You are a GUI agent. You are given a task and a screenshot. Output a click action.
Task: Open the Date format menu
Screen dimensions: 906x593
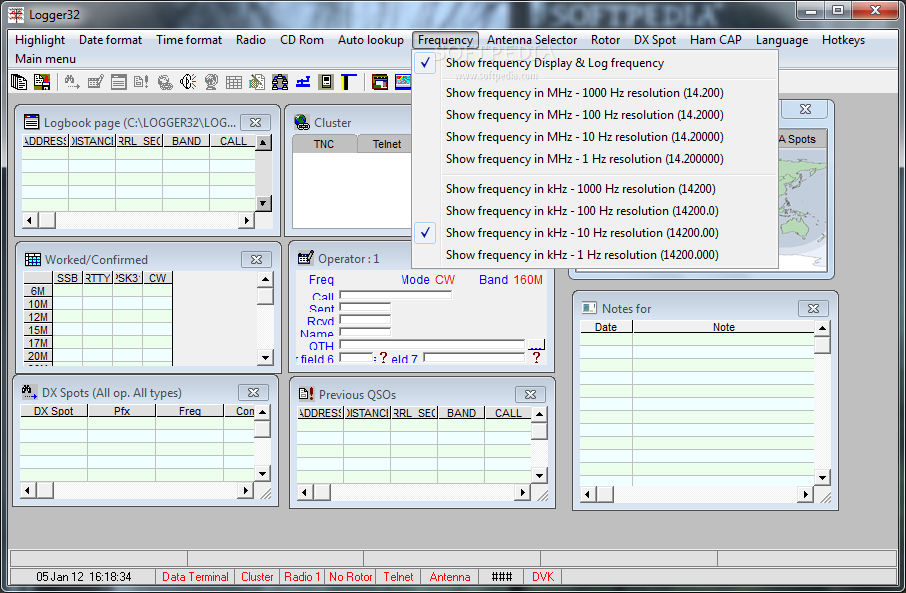click(x=110, y=40)
